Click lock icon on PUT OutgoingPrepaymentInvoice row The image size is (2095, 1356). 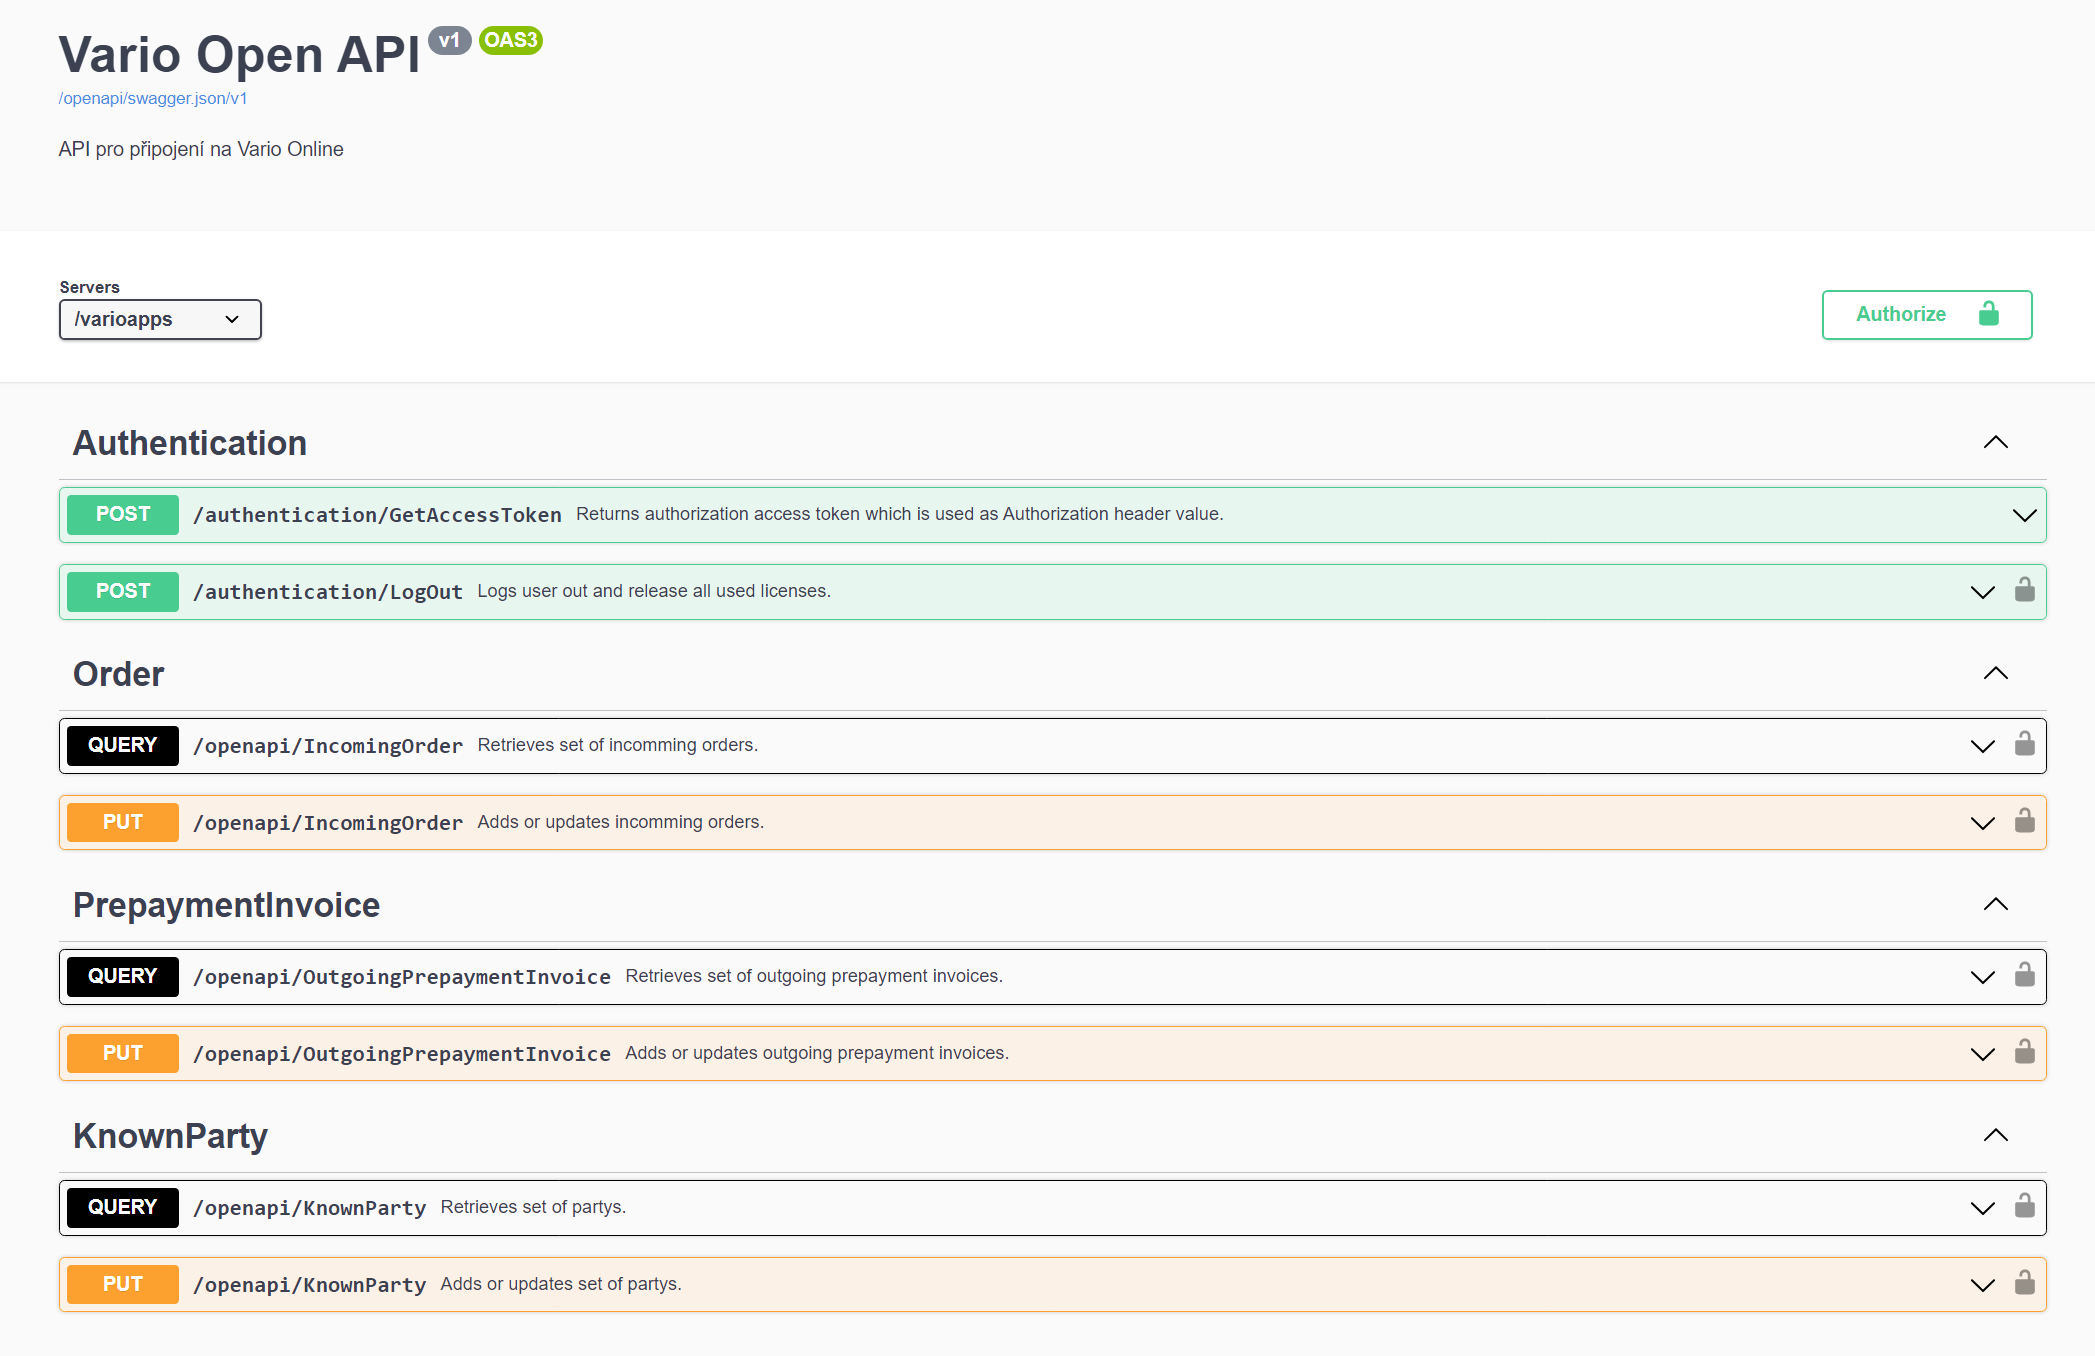2024,1052
